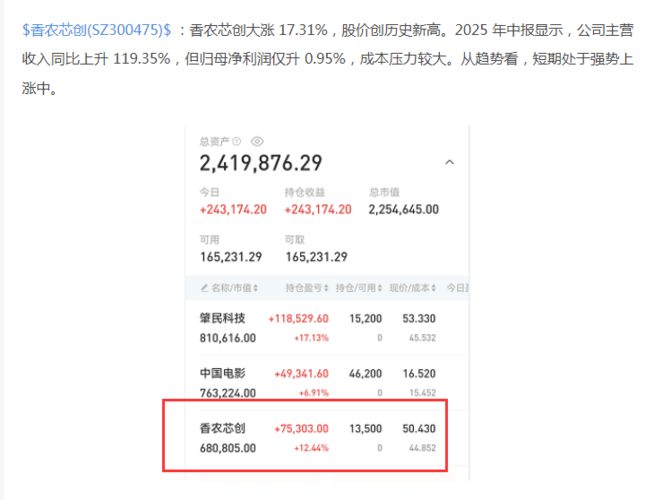Select the 香农芯创 holding name
Viewport: 645px width, 500px height.
pos(223,428)
